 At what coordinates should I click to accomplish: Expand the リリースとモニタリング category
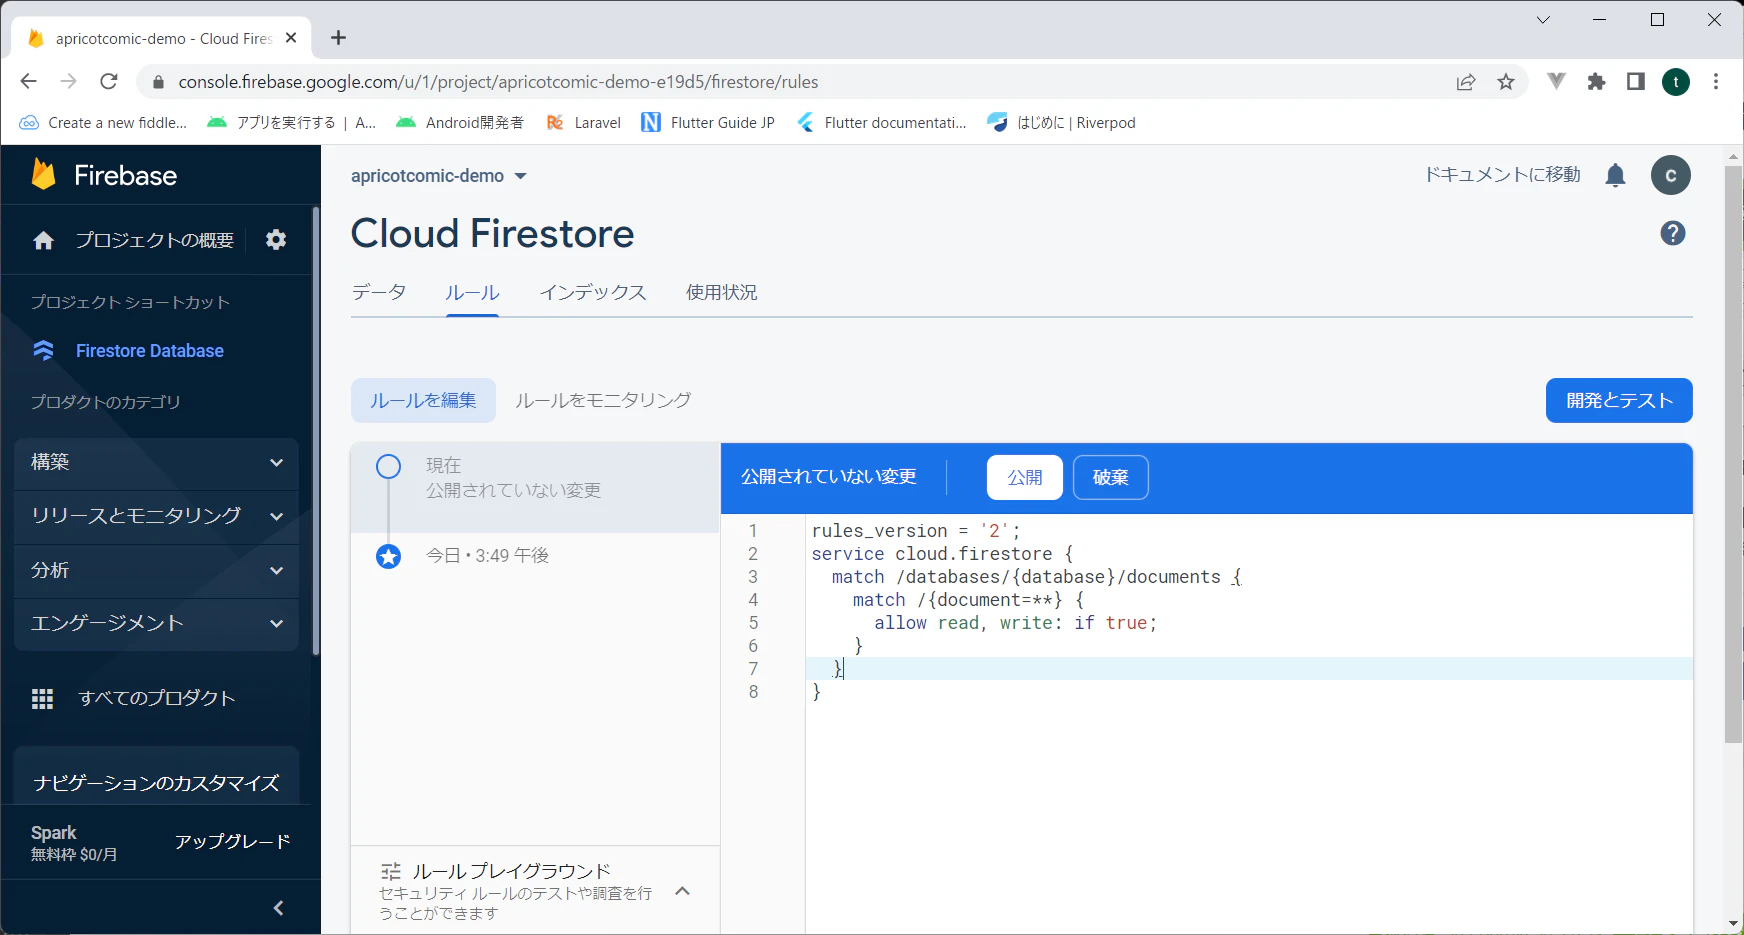(x=157, y=517)
